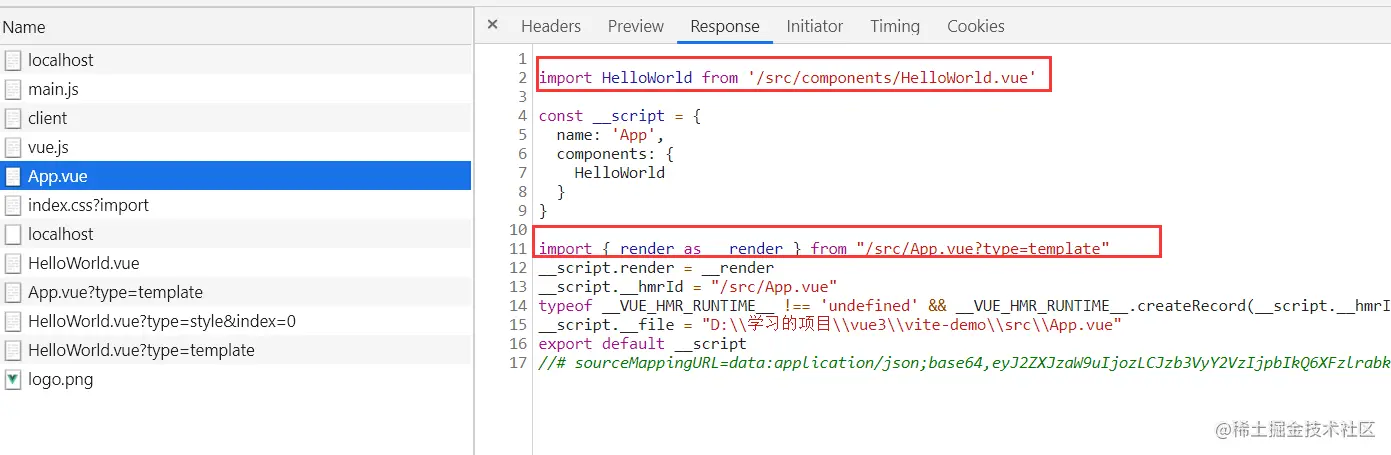Click the sourceMappingURL comment line

964,362
